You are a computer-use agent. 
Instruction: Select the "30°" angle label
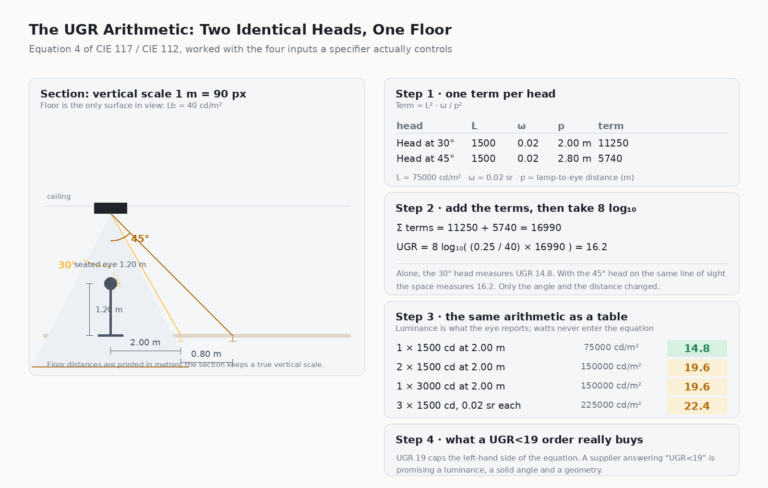[x=66, y=265]
